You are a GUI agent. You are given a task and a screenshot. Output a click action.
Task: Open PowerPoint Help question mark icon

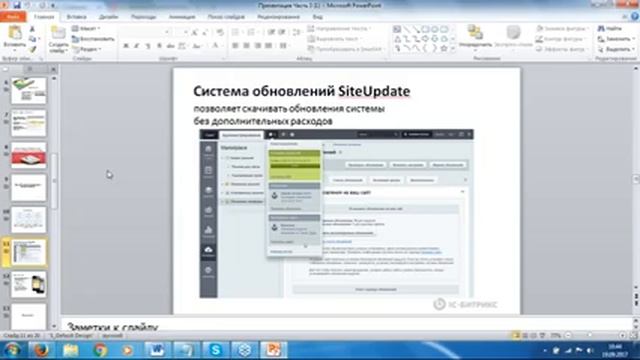(635, 17)
